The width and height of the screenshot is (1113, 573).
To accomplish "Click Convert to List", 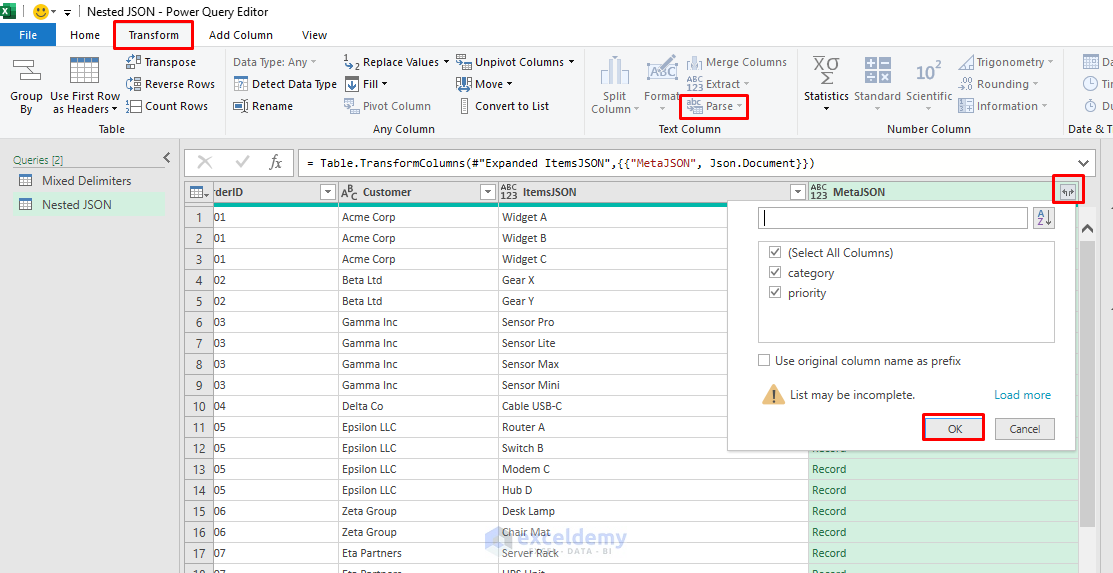I will tap(503, 106).
